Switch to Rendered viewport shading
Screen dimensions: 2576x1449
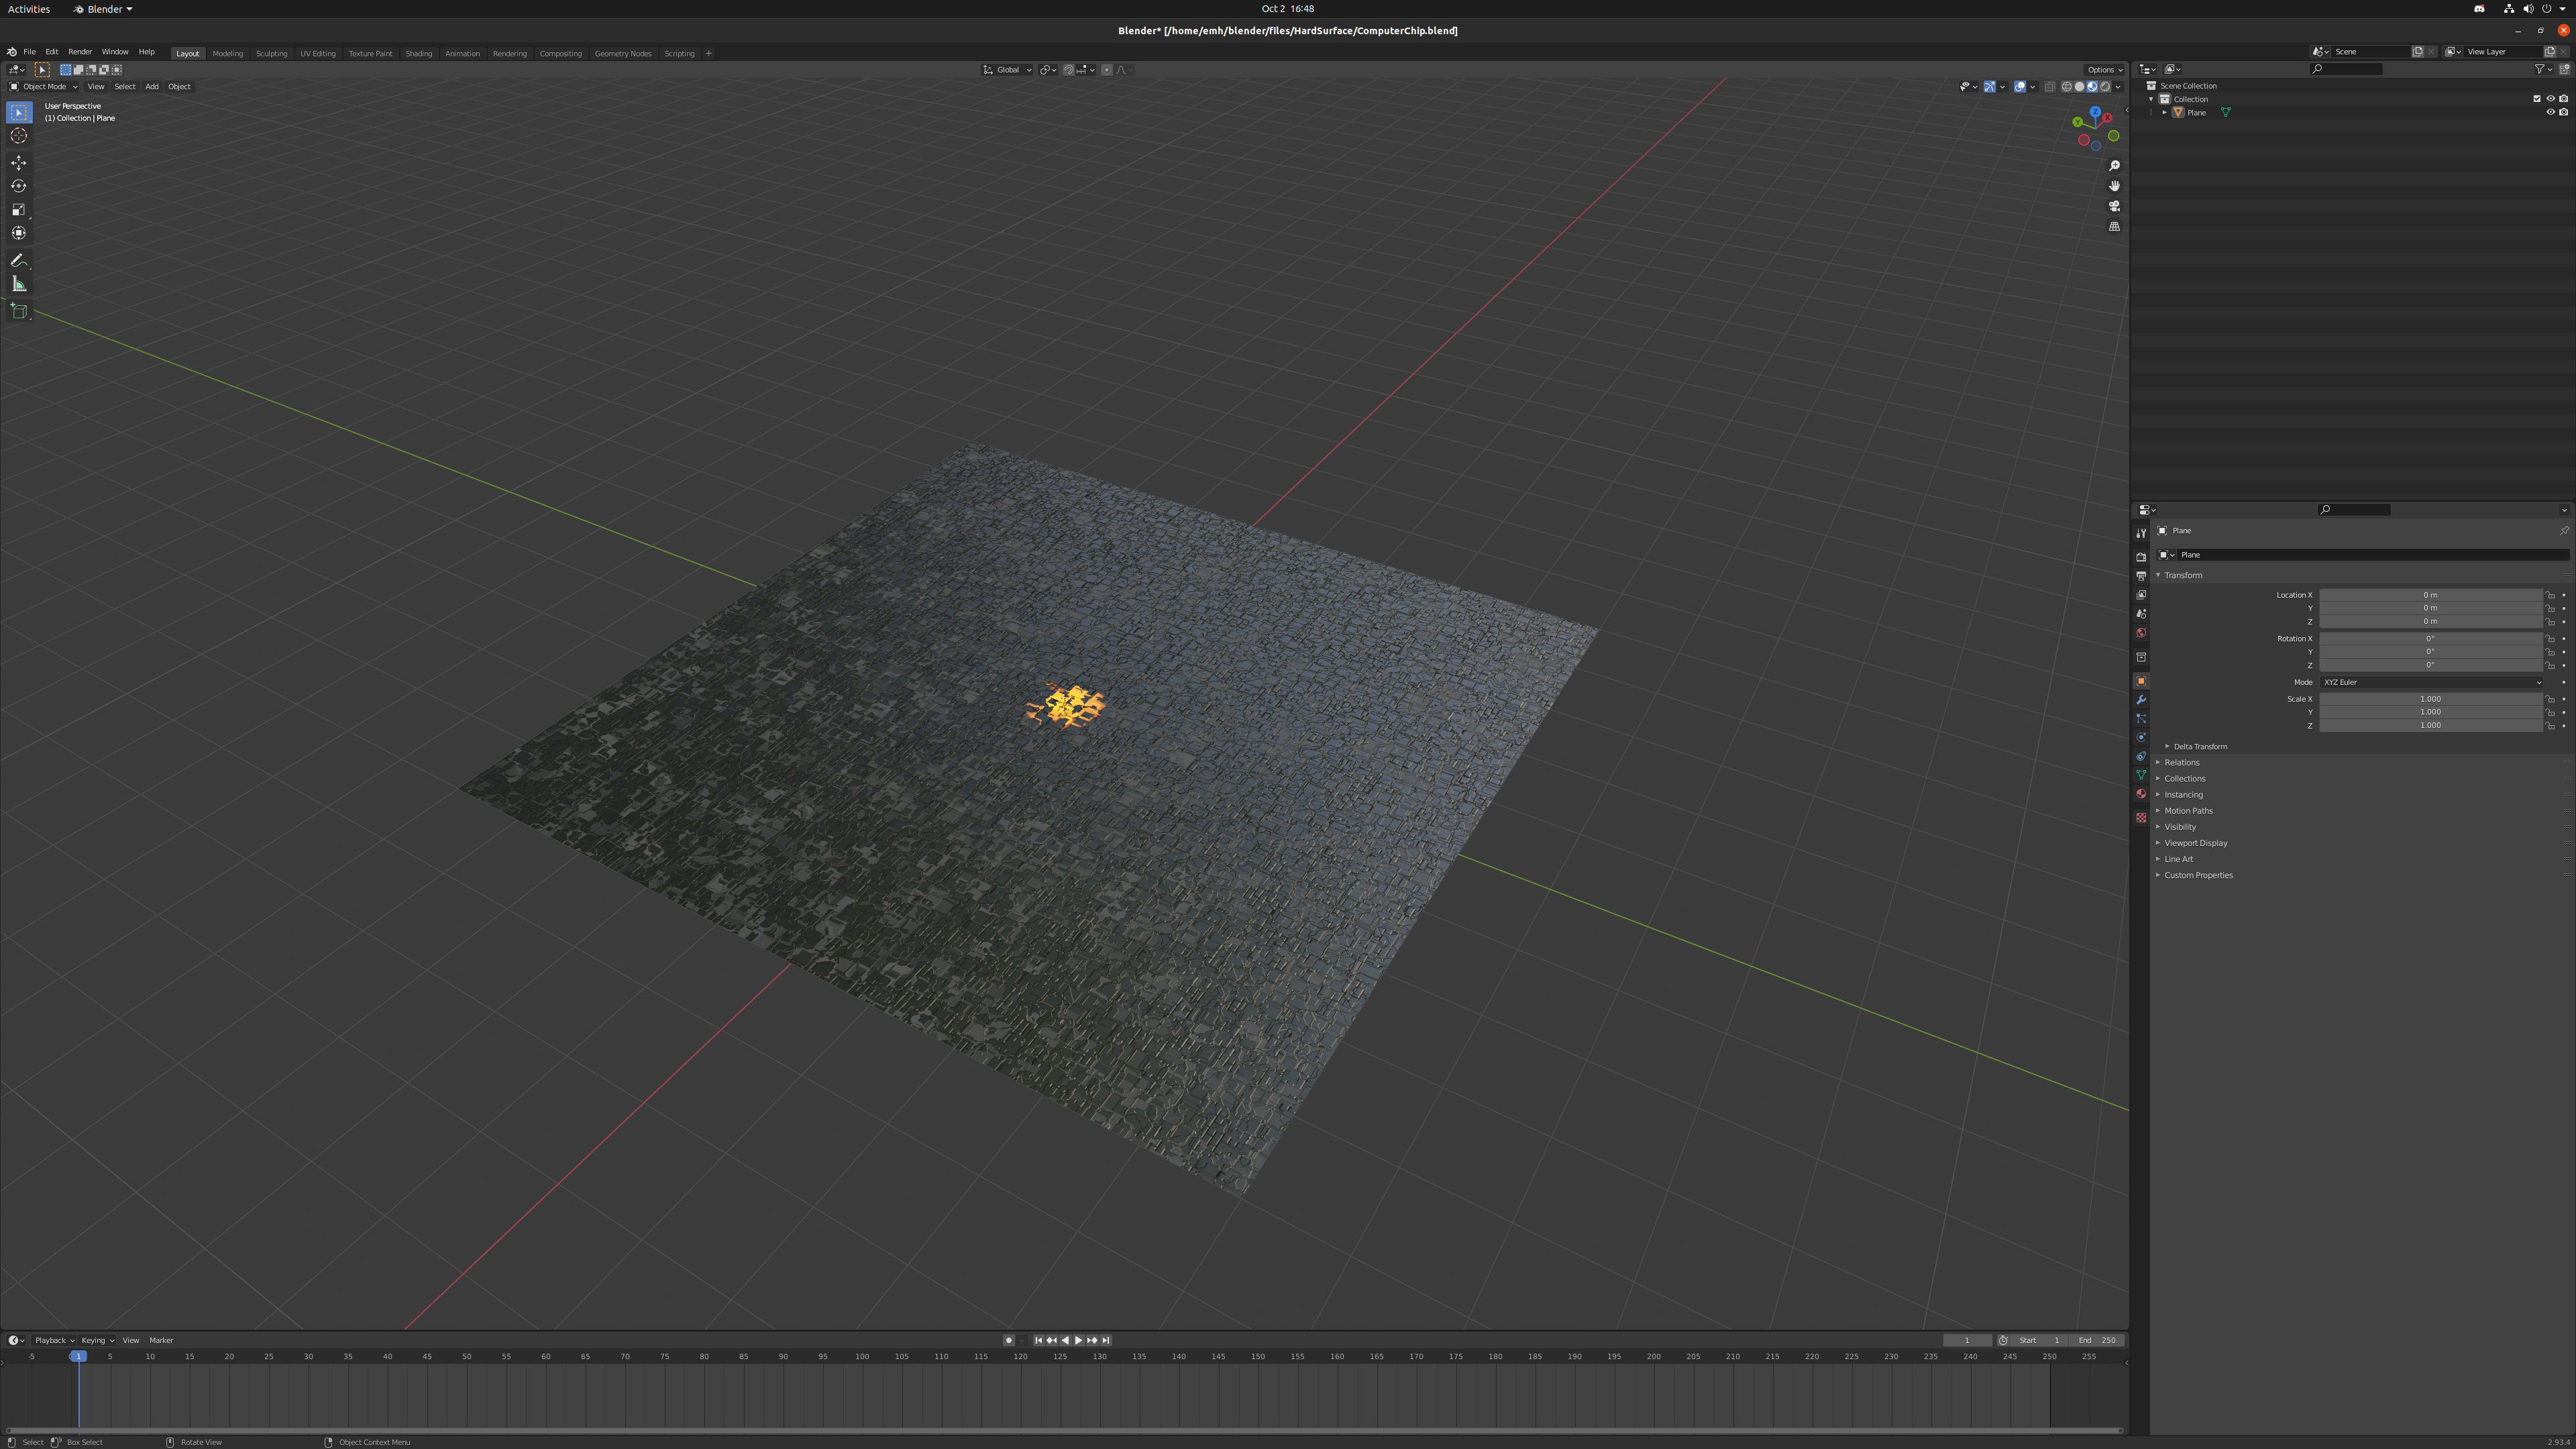pyautogui.click(x=2105, y=87)
